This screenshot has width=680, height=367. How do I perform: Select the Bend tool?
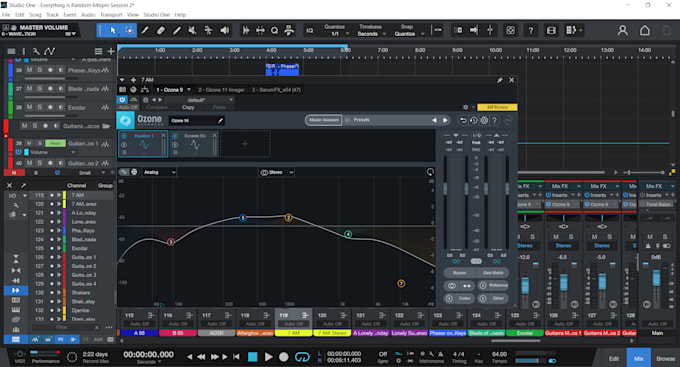pos(209,30)
